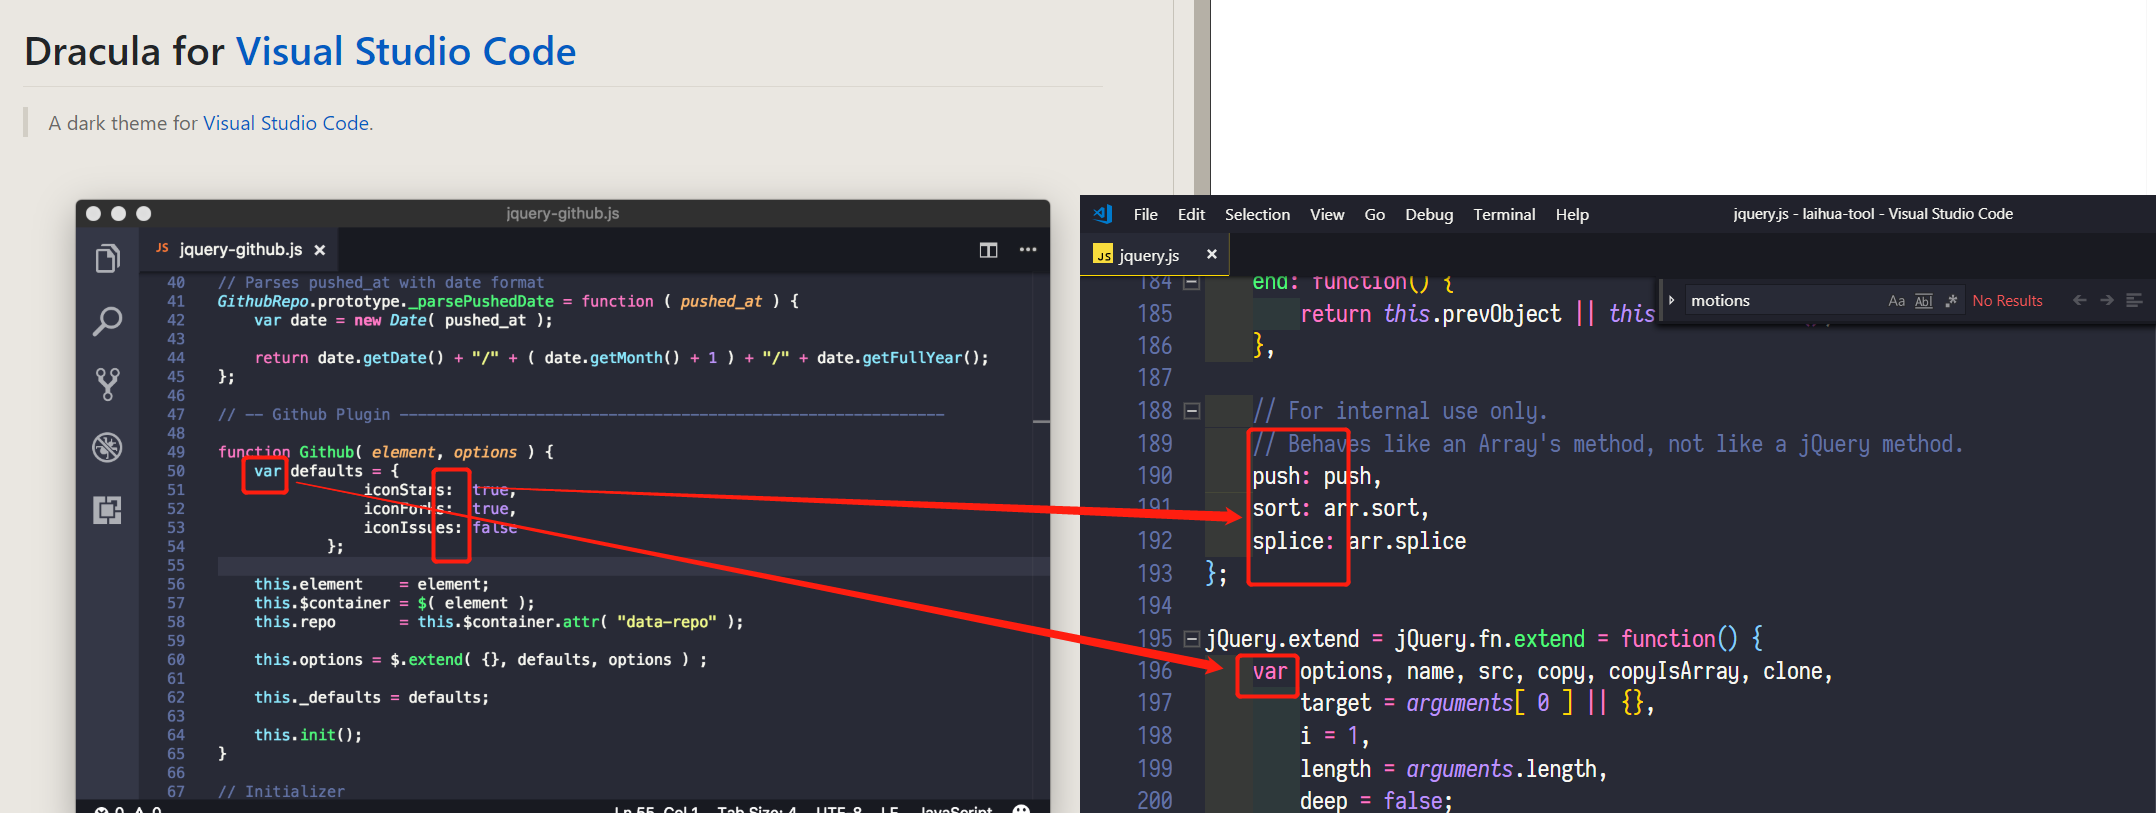Click the JS file icon on jquery.js tab

tap(1103, 255)
